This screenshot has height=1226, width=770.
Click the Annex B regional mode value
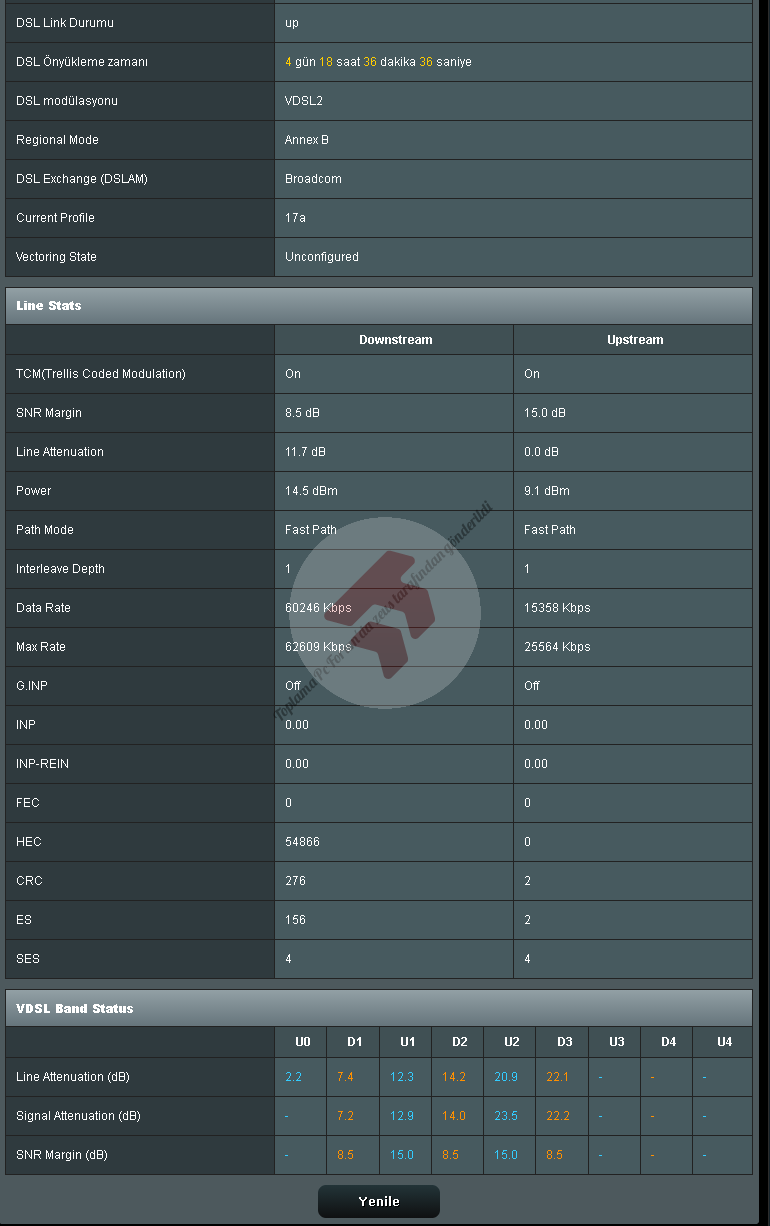tap(307, 140)
